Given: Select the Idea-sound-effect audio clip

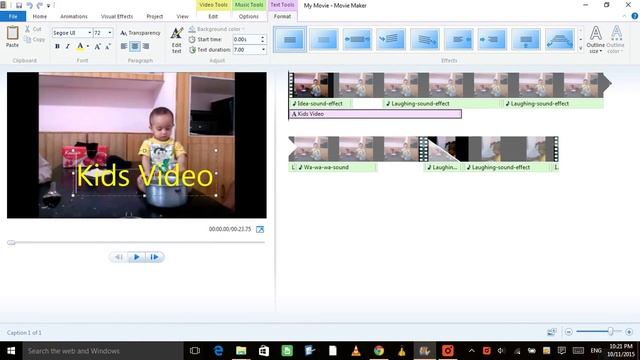Looking at the screenshot, I should pos(320,104).
